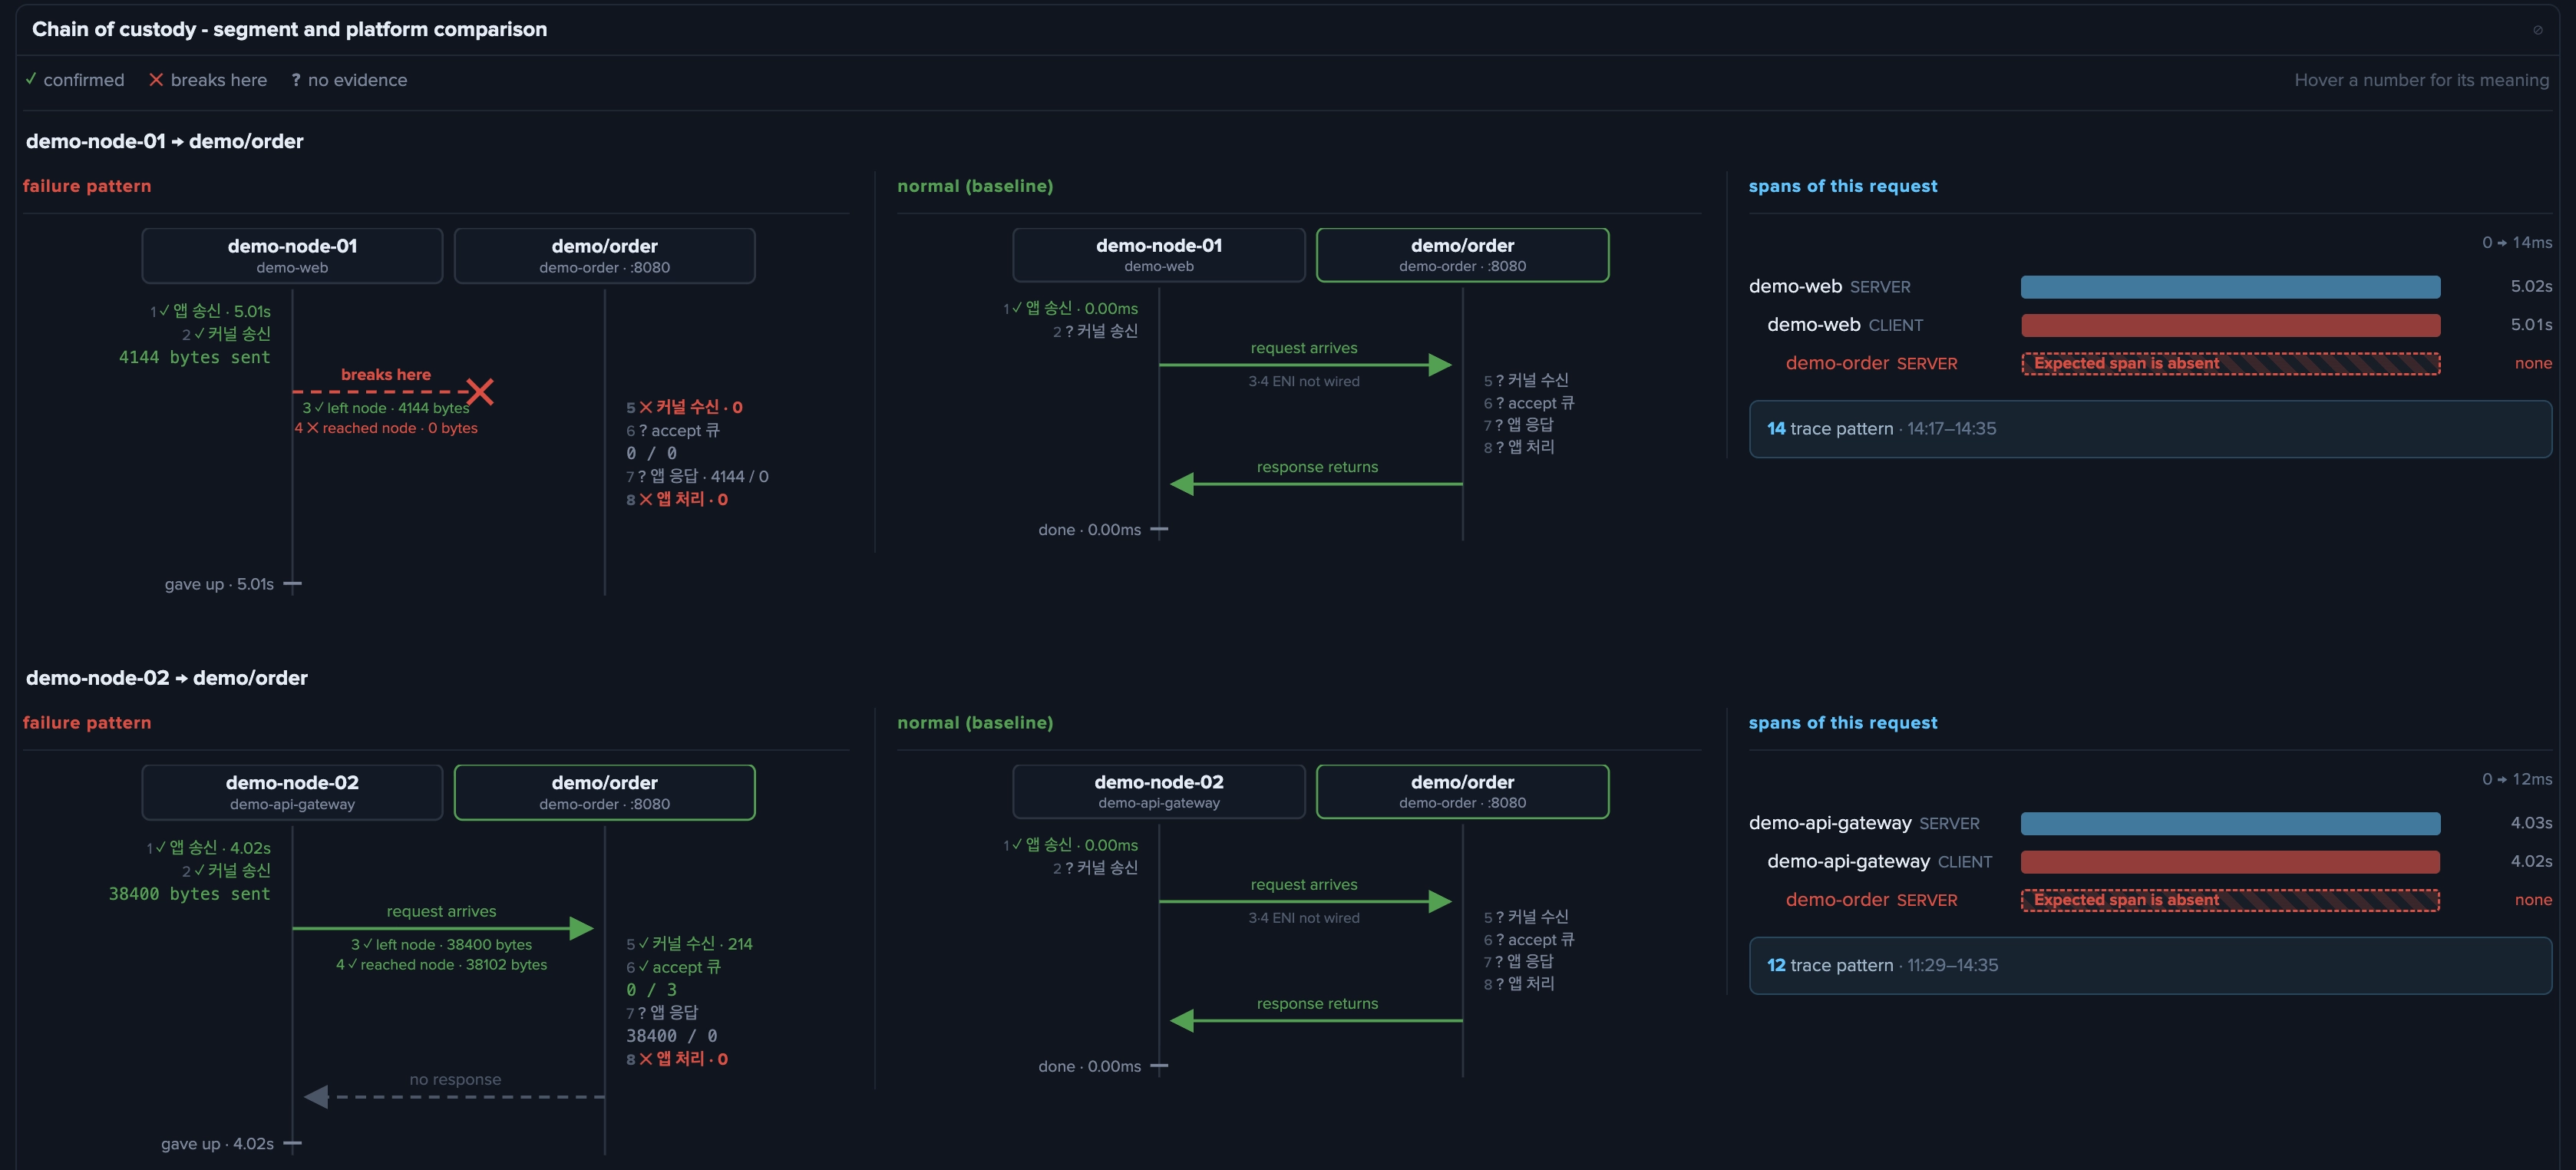Select demo-api-gateway CLIENT red span bar
This screenshot has height=1170, width=2576.
[2230, 862]
